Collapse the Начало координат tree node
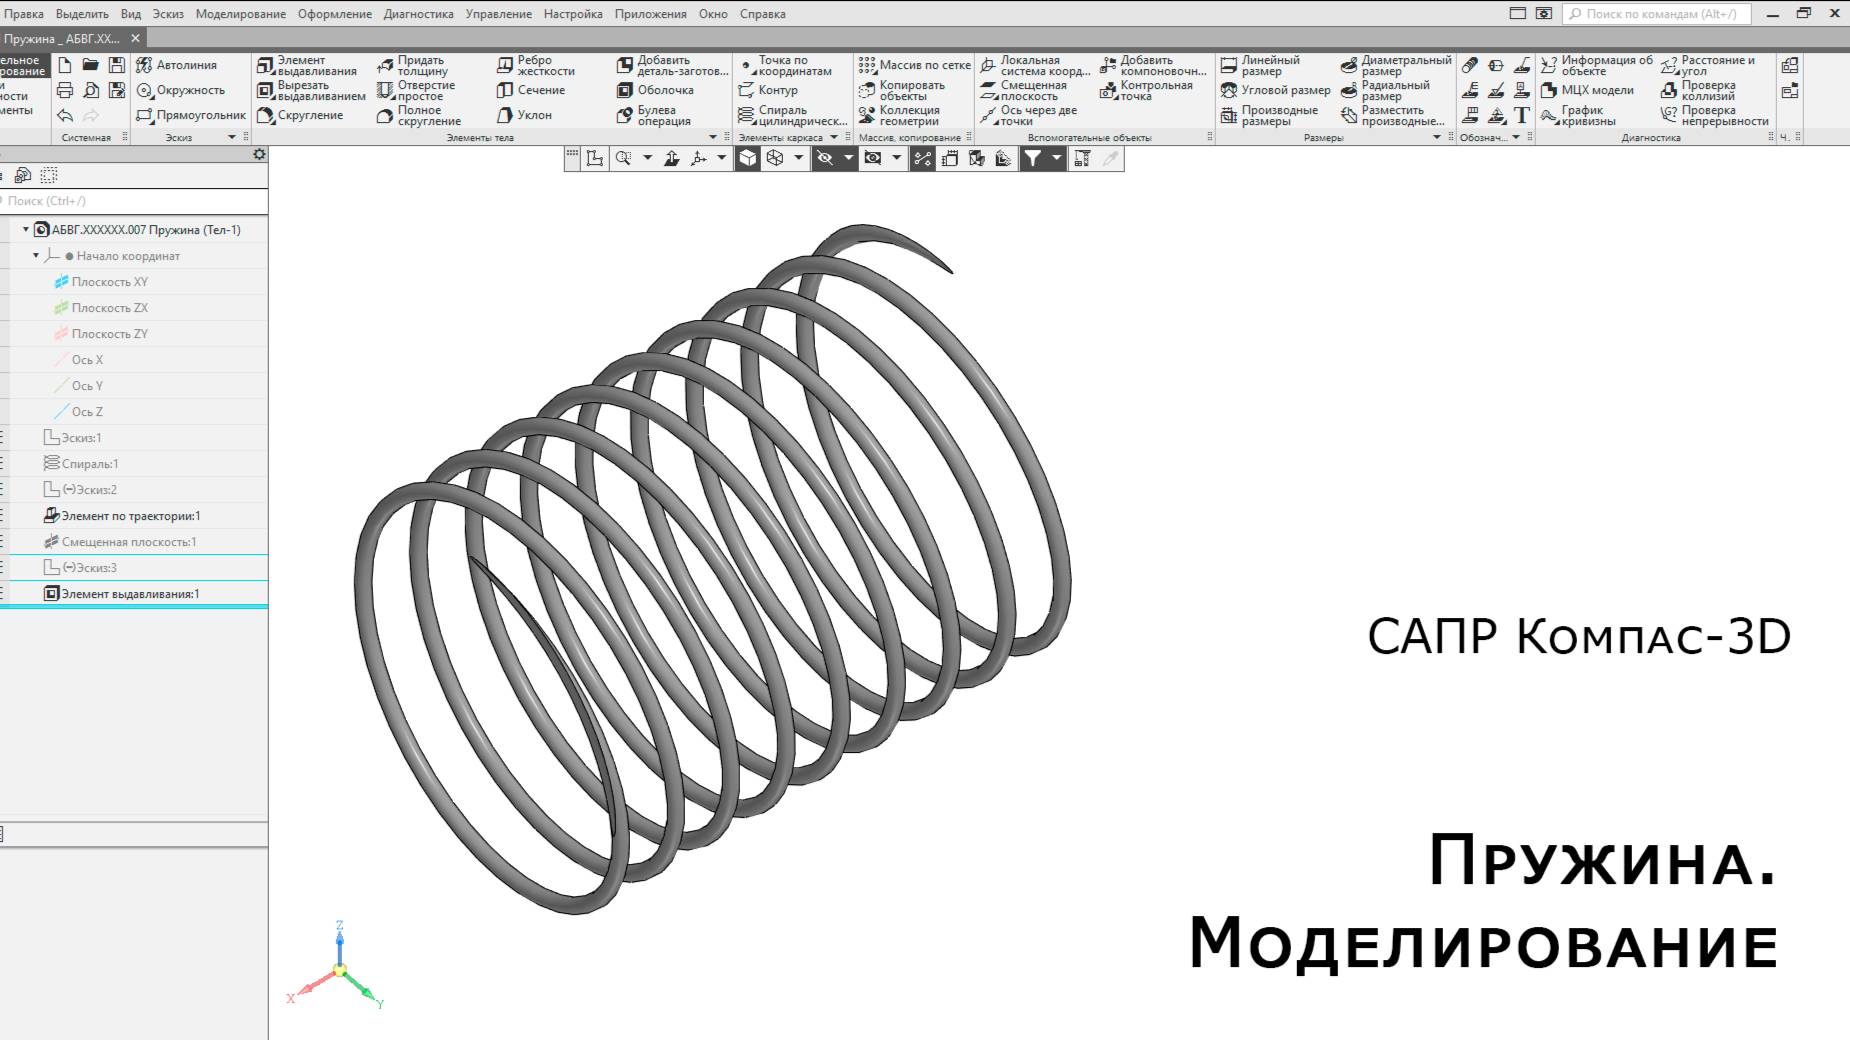1850x1040 pixels. tap(36, 256)
